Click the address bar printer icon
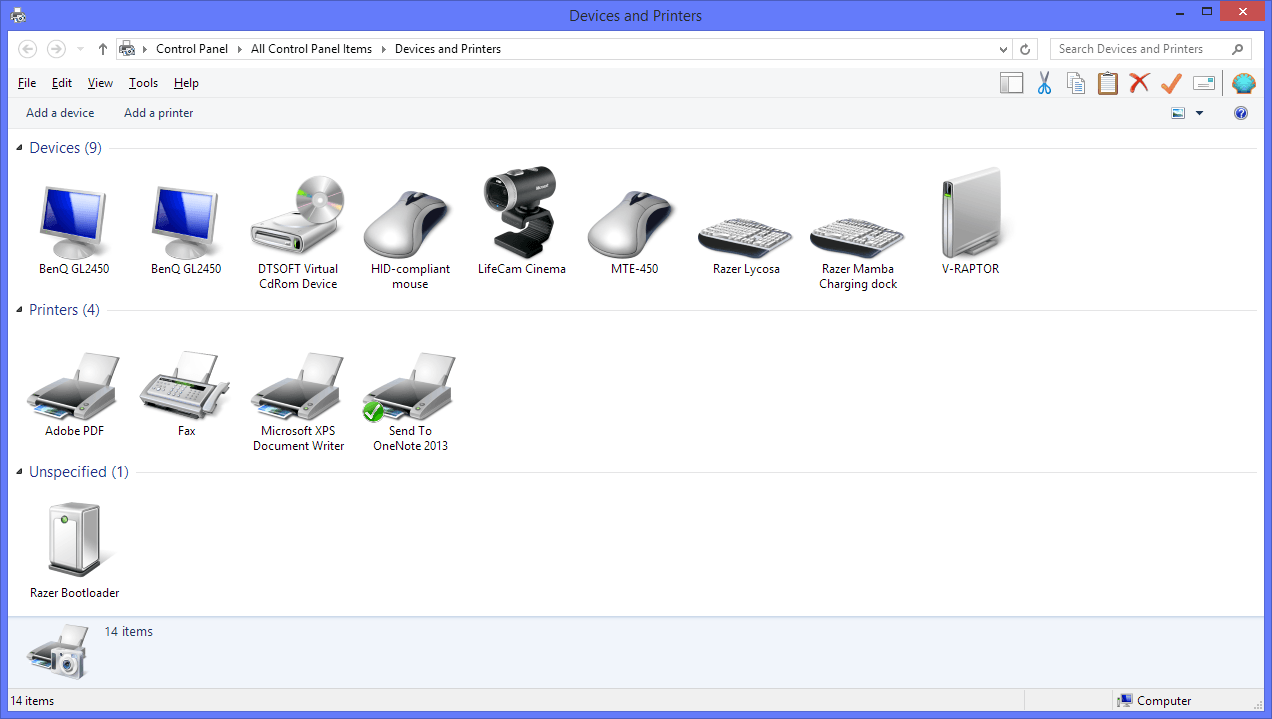This screenshot has height=719, width=1272. tap(127, 49)
